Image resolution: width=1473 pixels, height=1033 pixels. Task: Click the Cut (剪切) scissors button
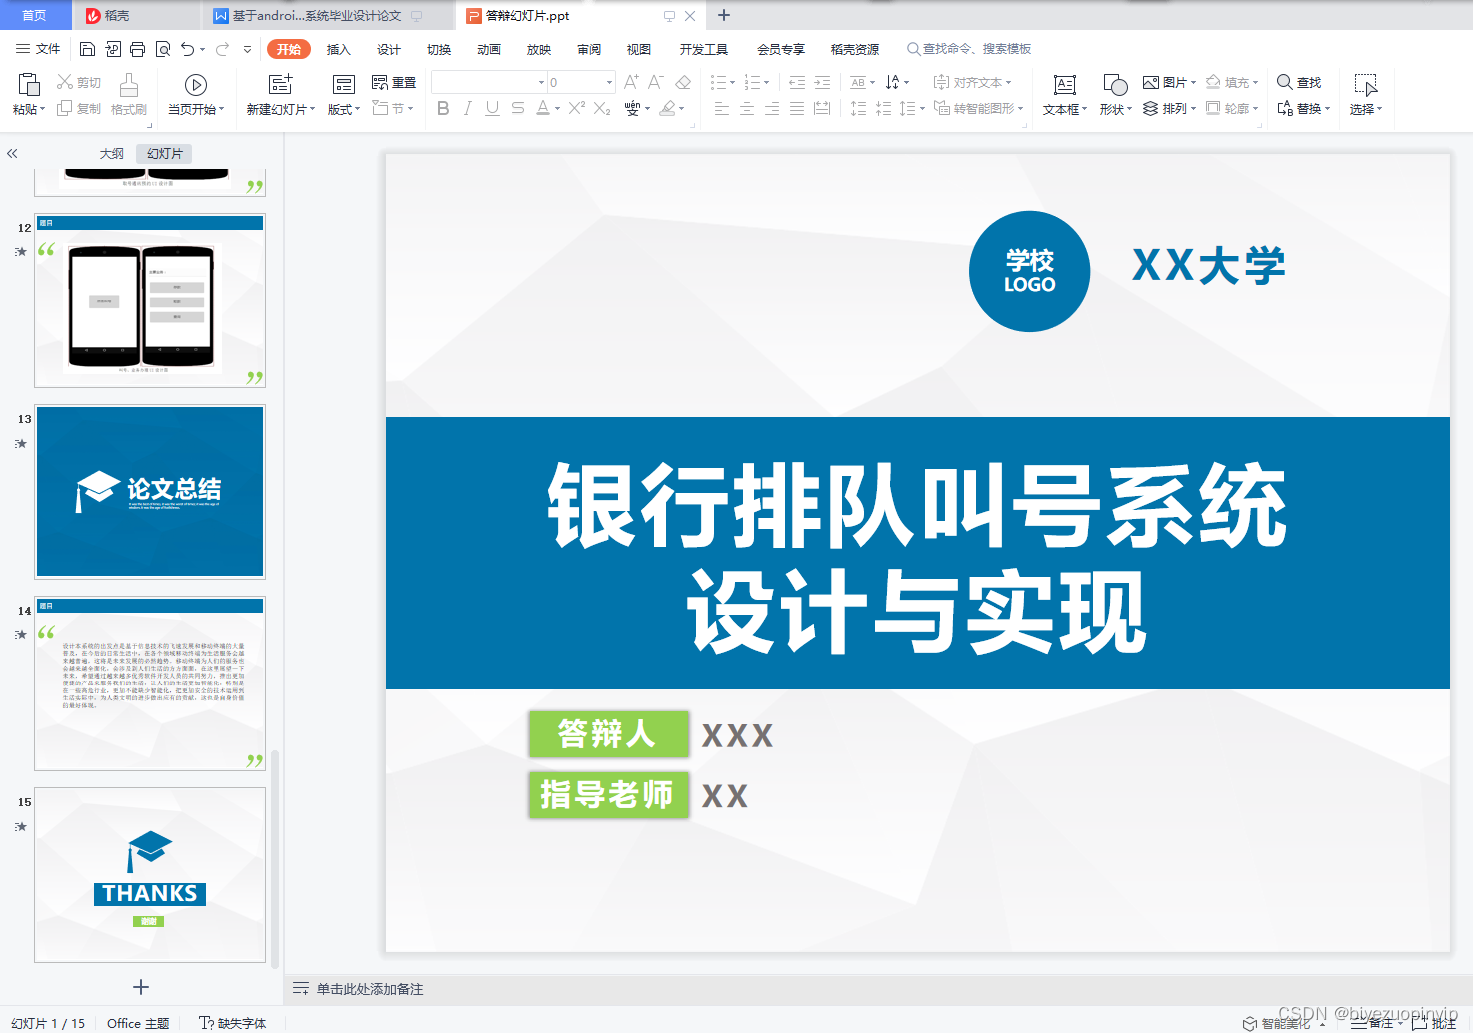[78, 82]
